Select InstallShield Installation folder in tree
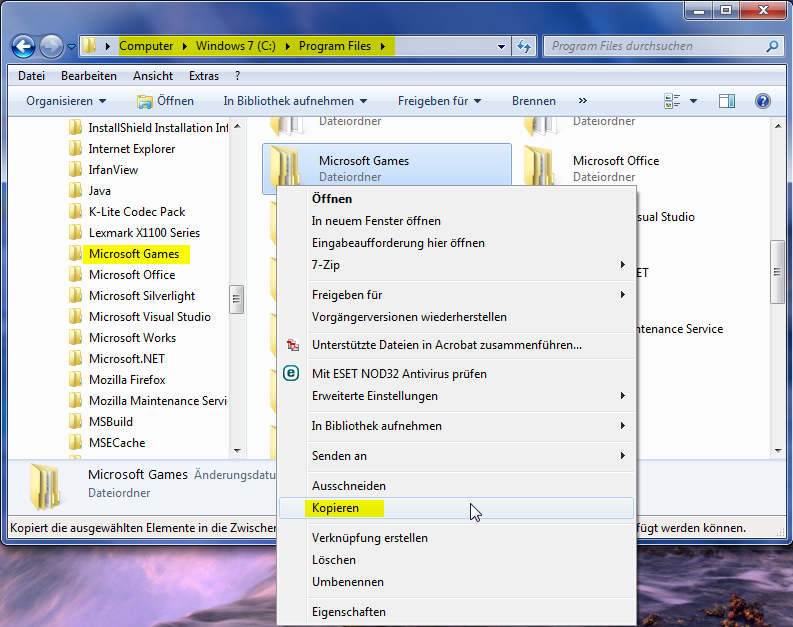This screenshot has height=627, width=793. tap(158, 128)
